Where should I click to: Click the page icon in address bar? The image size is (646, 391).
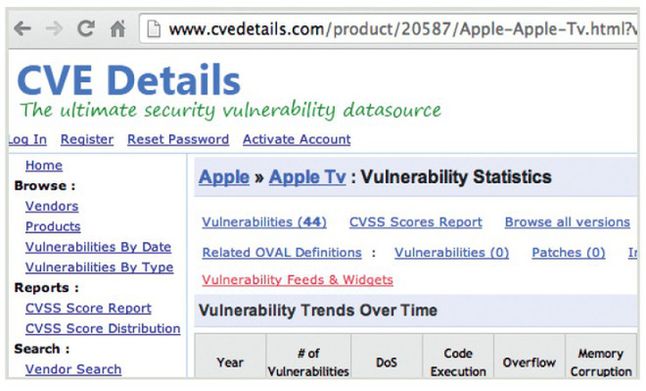154,29
